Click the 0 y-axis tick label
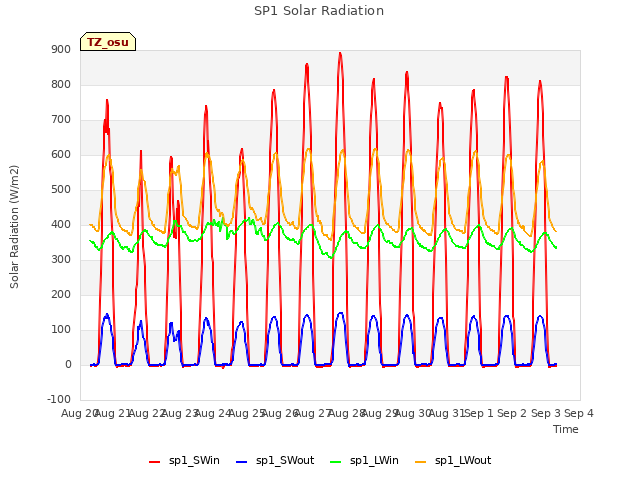This screenshot has height=480, width=640. tap(68, 365)
